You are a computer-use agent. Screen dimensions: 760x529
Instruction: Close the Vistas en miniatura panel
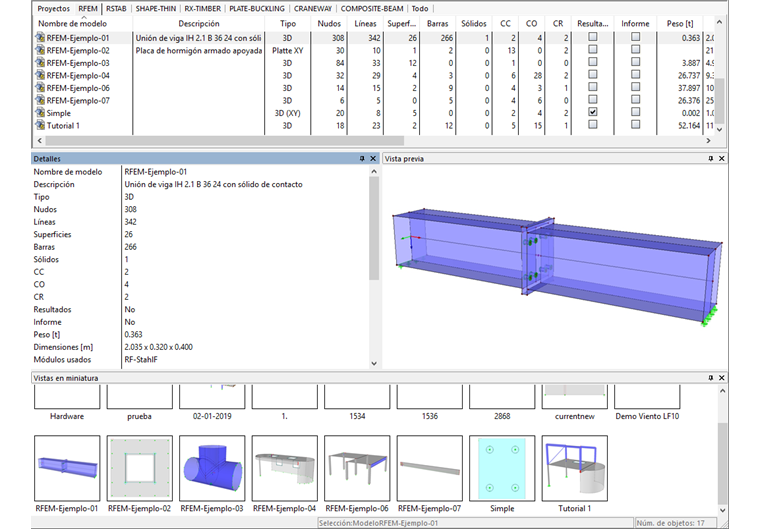[x=722, y=378]
